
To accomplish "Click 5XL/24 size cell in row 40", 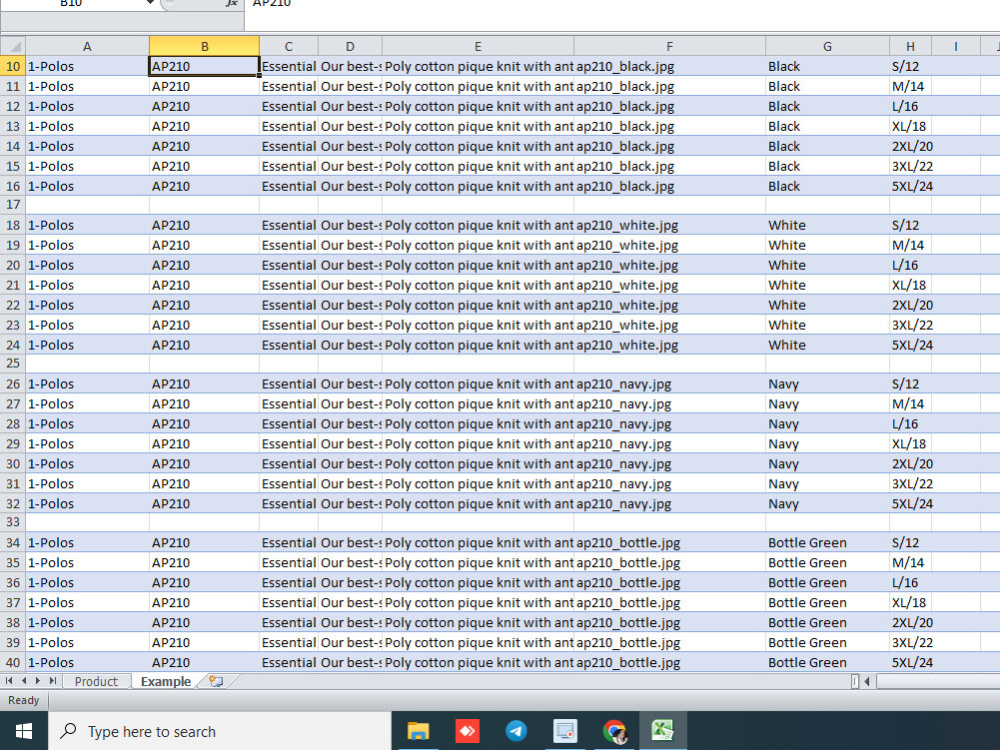I will (910, 663).
